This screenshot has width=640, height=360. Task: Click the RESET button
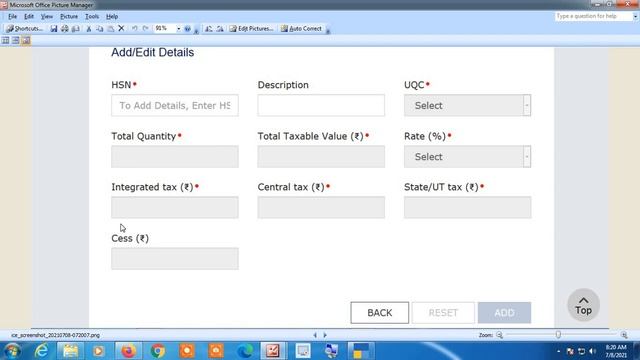(x=443, y=313)
